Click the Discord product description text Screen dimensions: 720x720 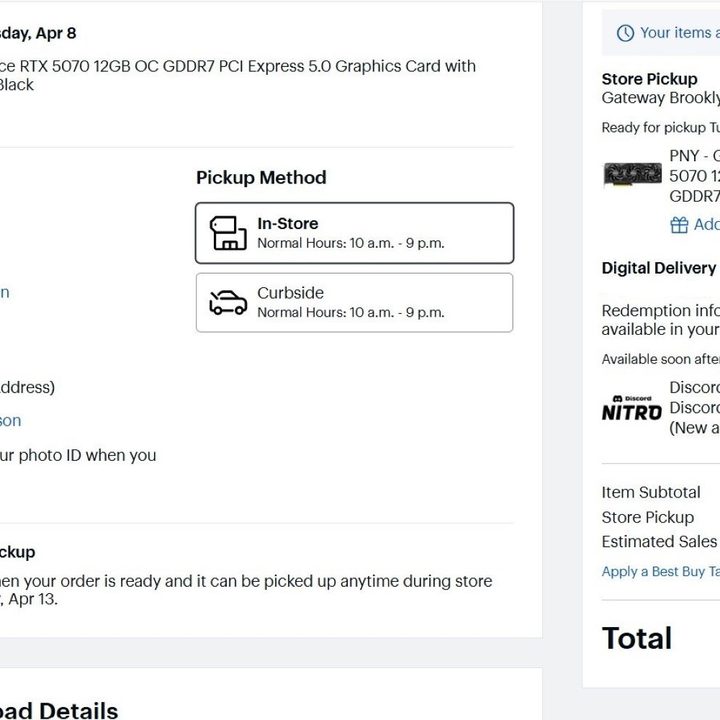pyautogui.click(x=694, y=408)
